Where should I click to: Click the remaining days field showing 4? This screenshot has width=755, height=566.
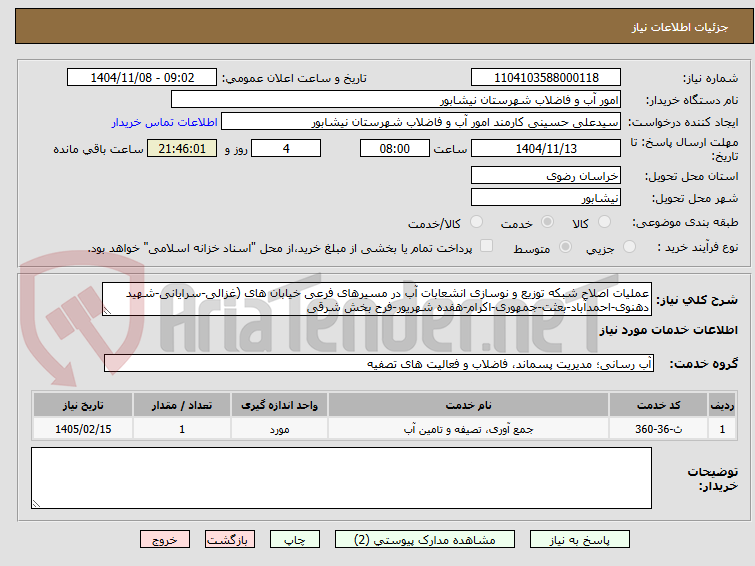tap(286, 148)
